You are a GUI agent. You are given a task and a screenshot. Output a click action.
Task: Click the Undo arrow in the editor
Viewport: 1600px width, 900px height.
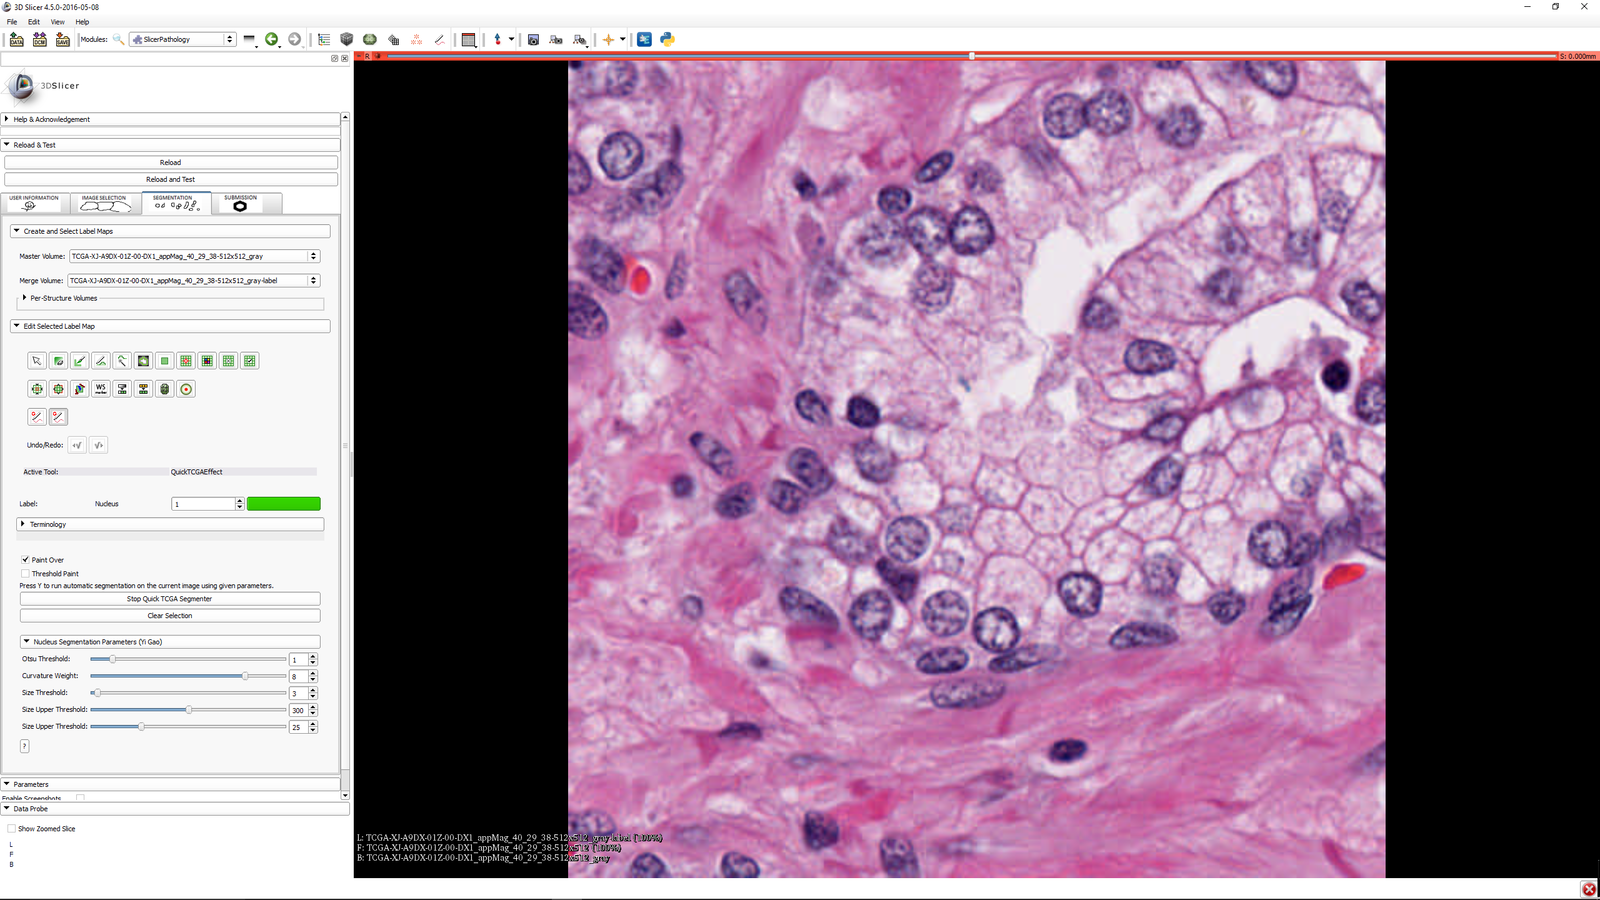[x=76, y=445]
